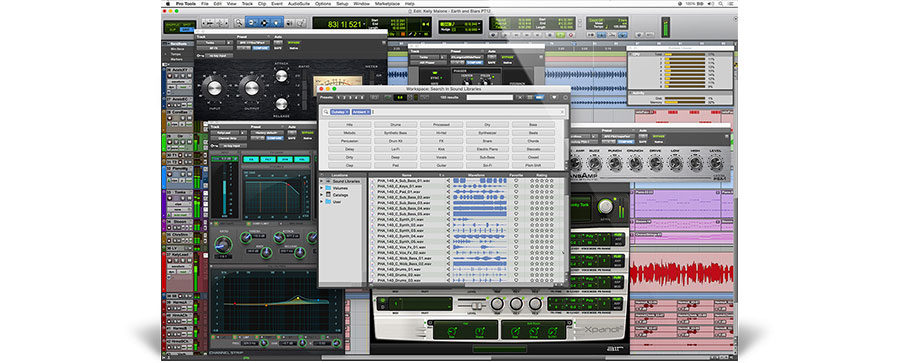The image size is (900, 363).
Task: Adjust the OUTPUT knob on compressor
Action: 251,88
